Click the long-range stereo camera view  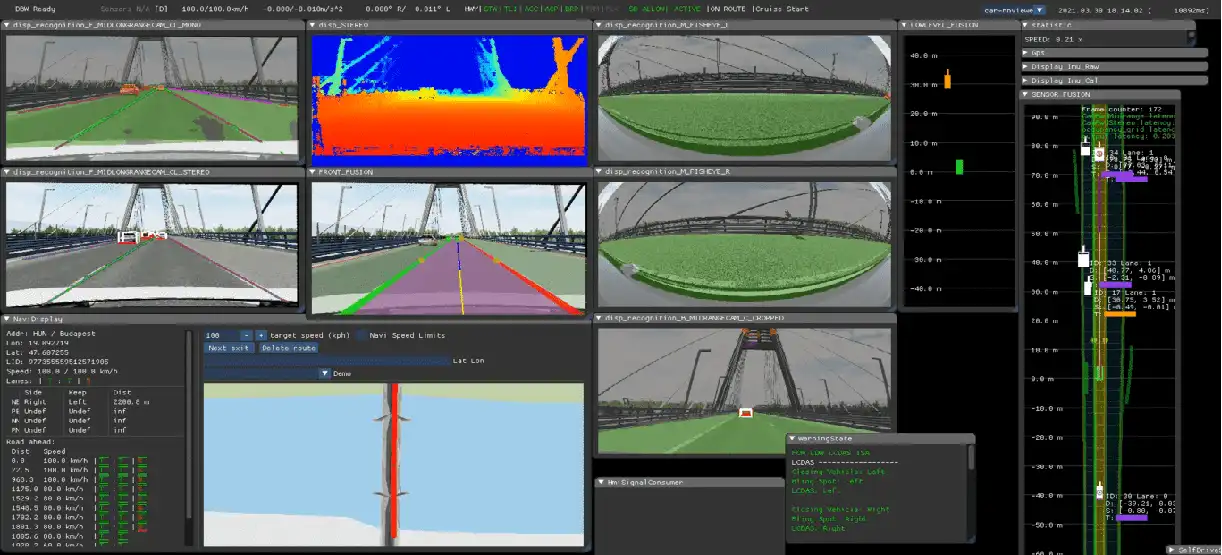tap(153, 243)
